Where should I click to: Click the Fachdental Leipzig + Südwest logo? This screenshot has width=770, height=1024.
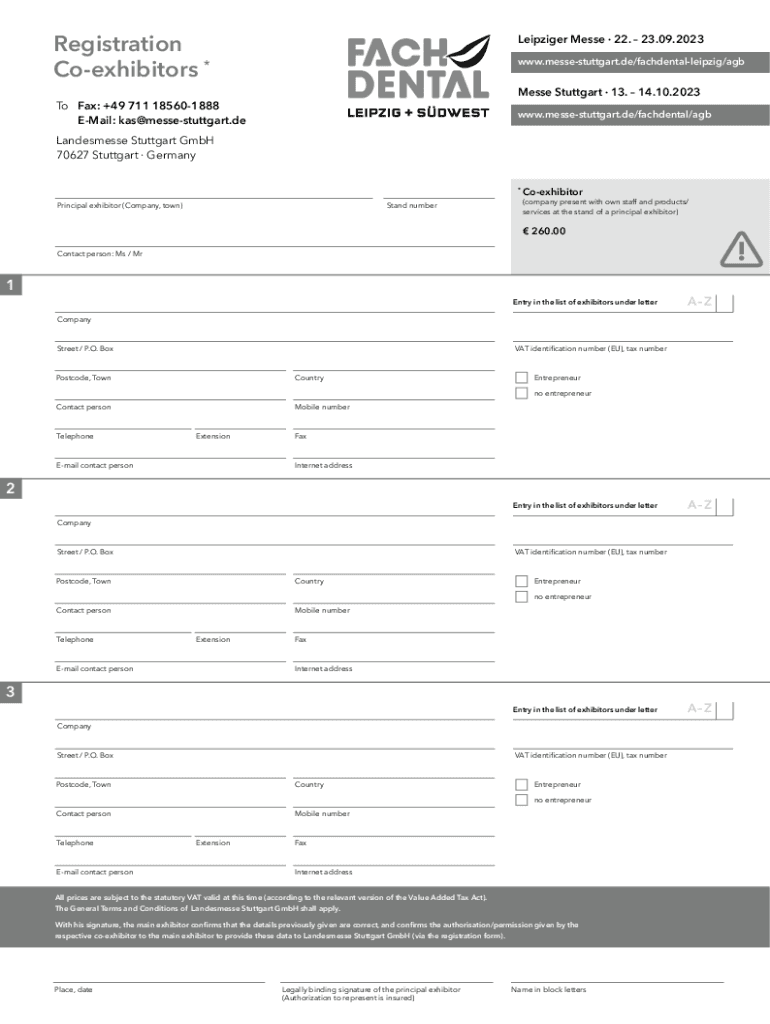(x=418, y=77)
